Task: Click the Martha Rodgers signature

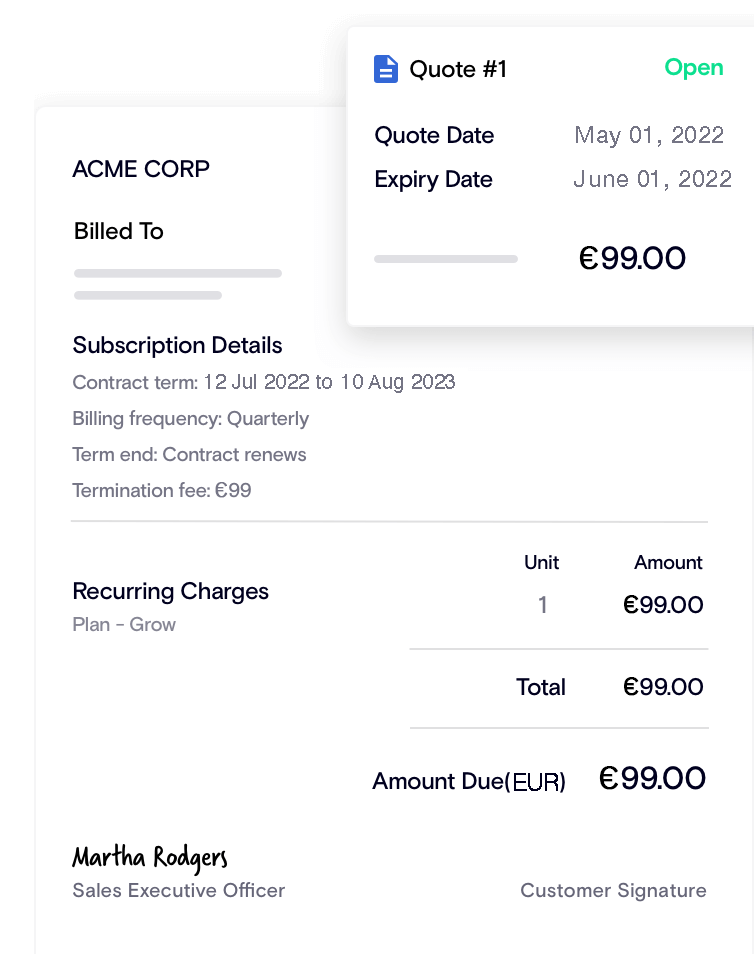Action: [150, 858]
